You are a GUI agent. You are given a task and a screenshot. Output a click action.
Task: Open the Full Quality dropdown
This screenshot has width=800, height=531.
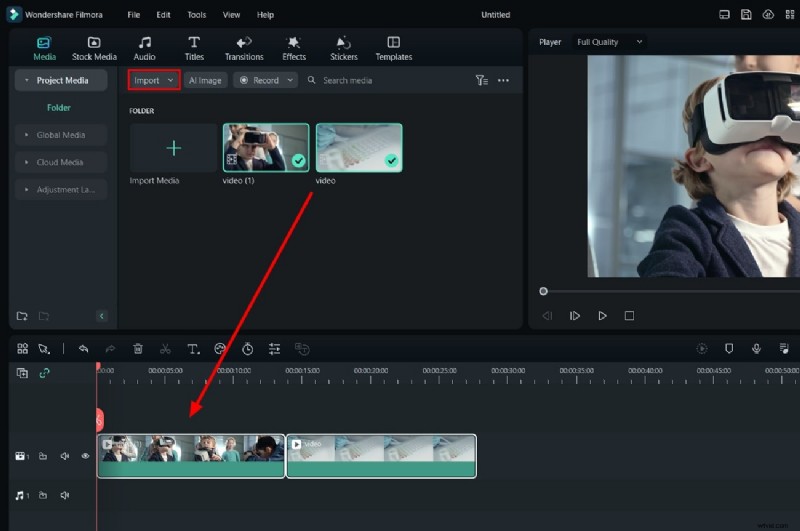click(609, 42)
